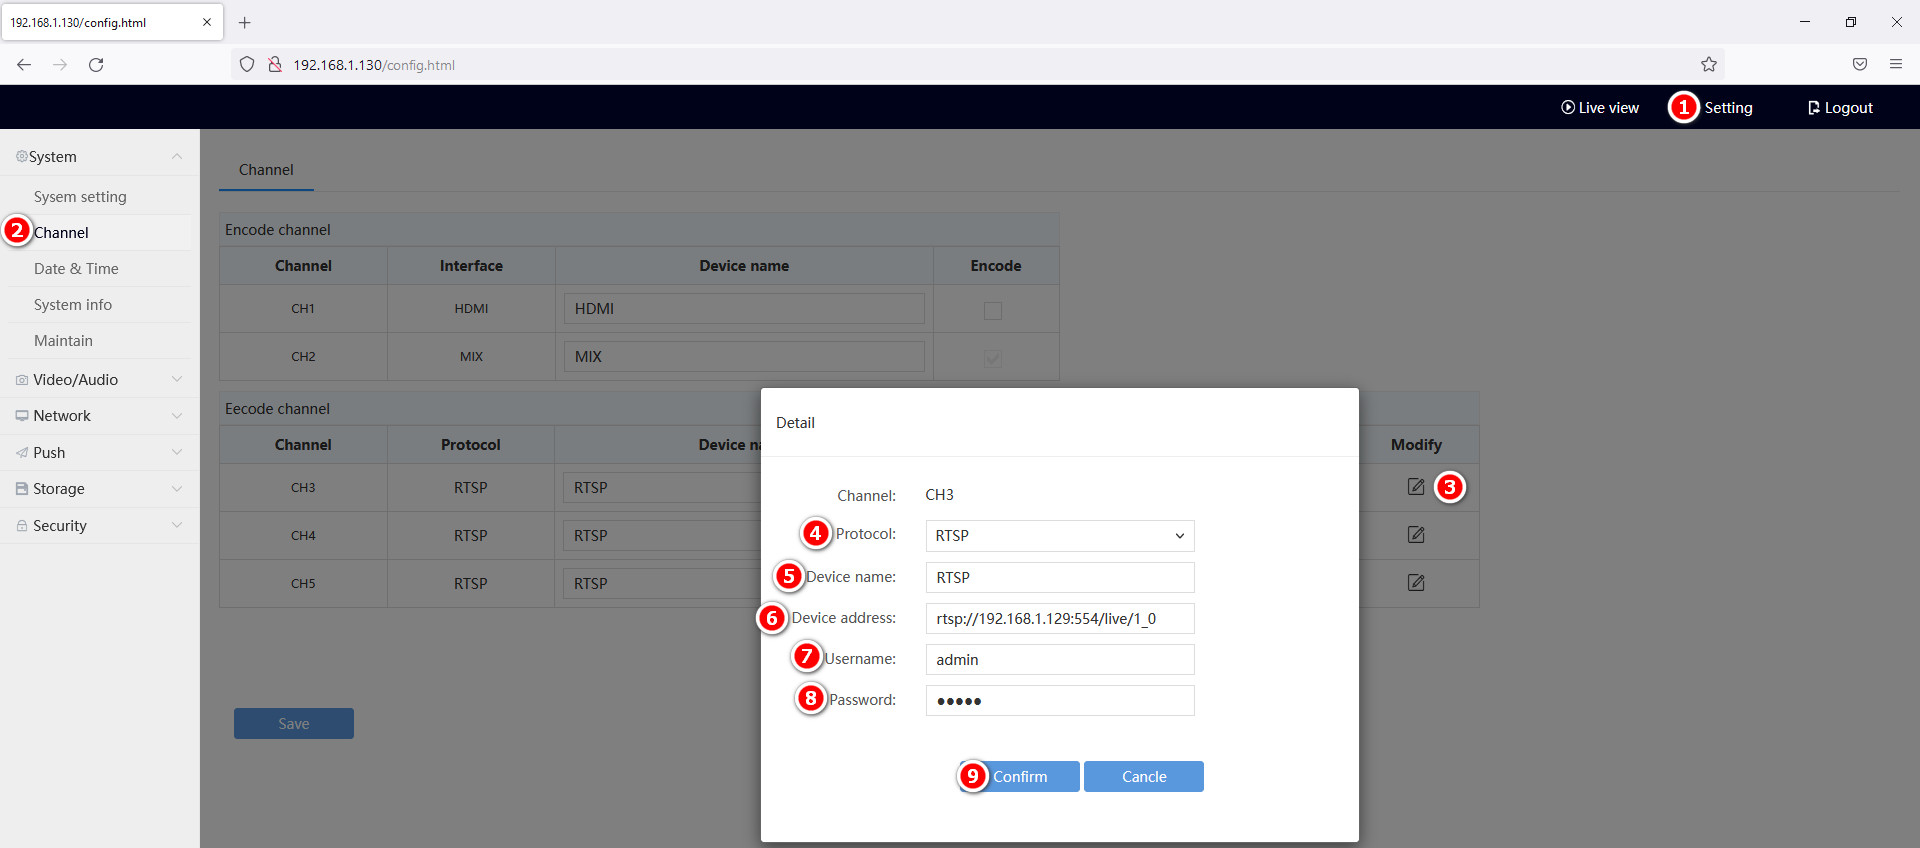
Task: Expand the Video/Audio sidebar section
Action: pyautogui.click(x=98, y=380)
